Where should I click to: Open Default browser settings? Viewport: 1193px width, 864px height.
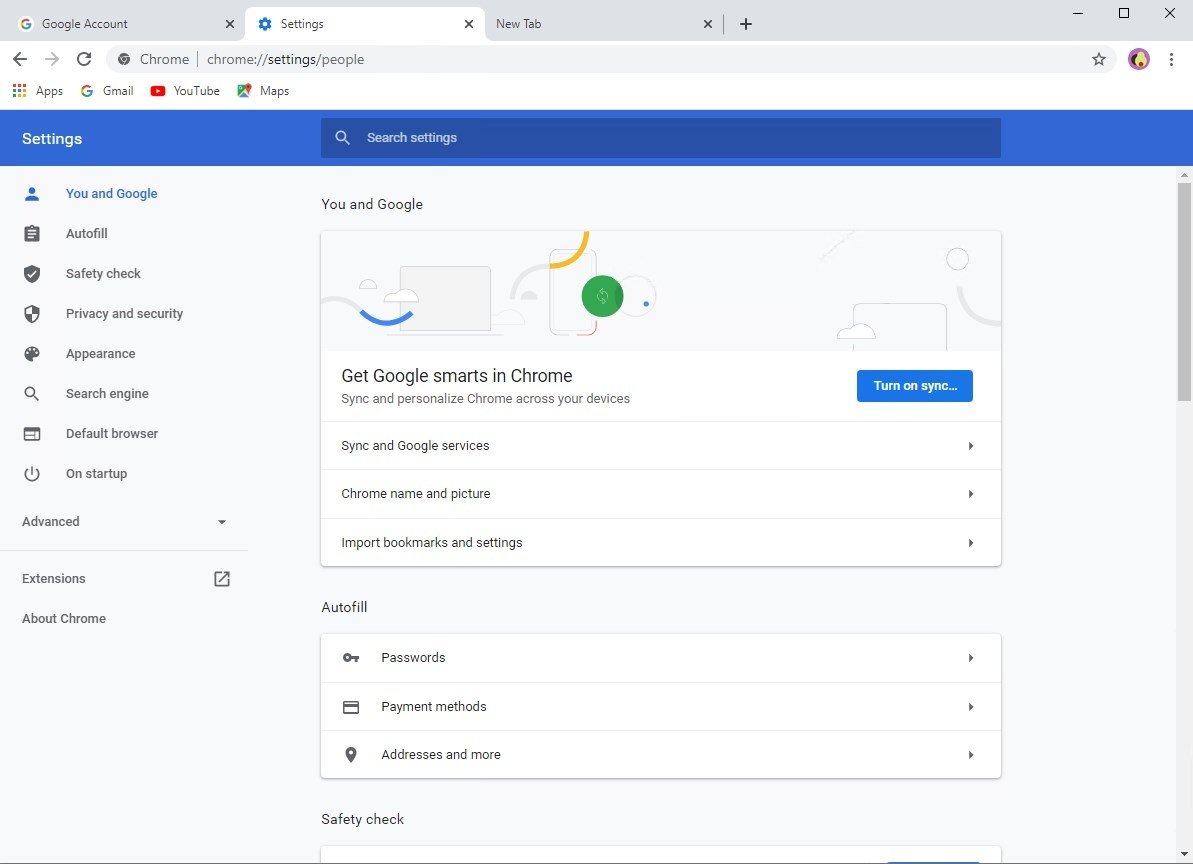112,434
